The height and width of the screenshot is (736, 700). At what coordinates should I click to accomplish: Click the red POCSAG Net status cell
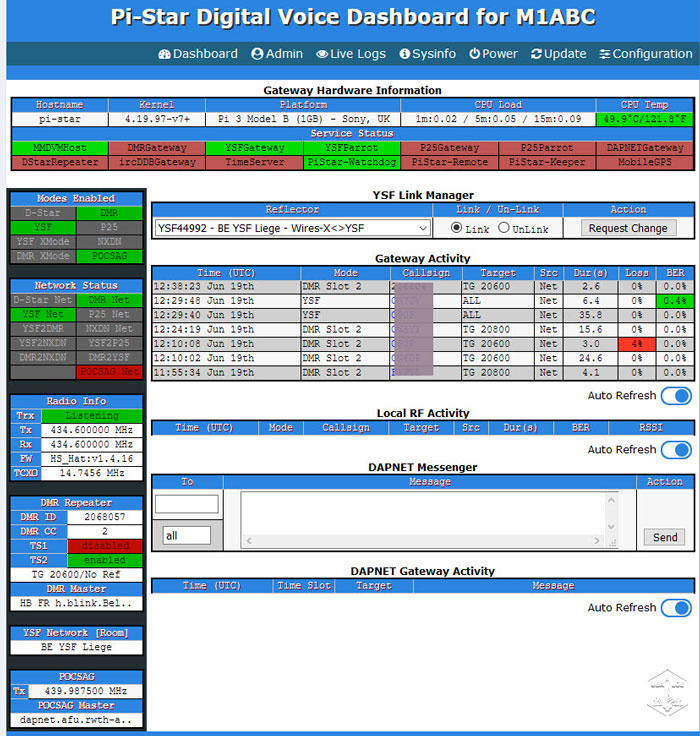pos(109,372)
